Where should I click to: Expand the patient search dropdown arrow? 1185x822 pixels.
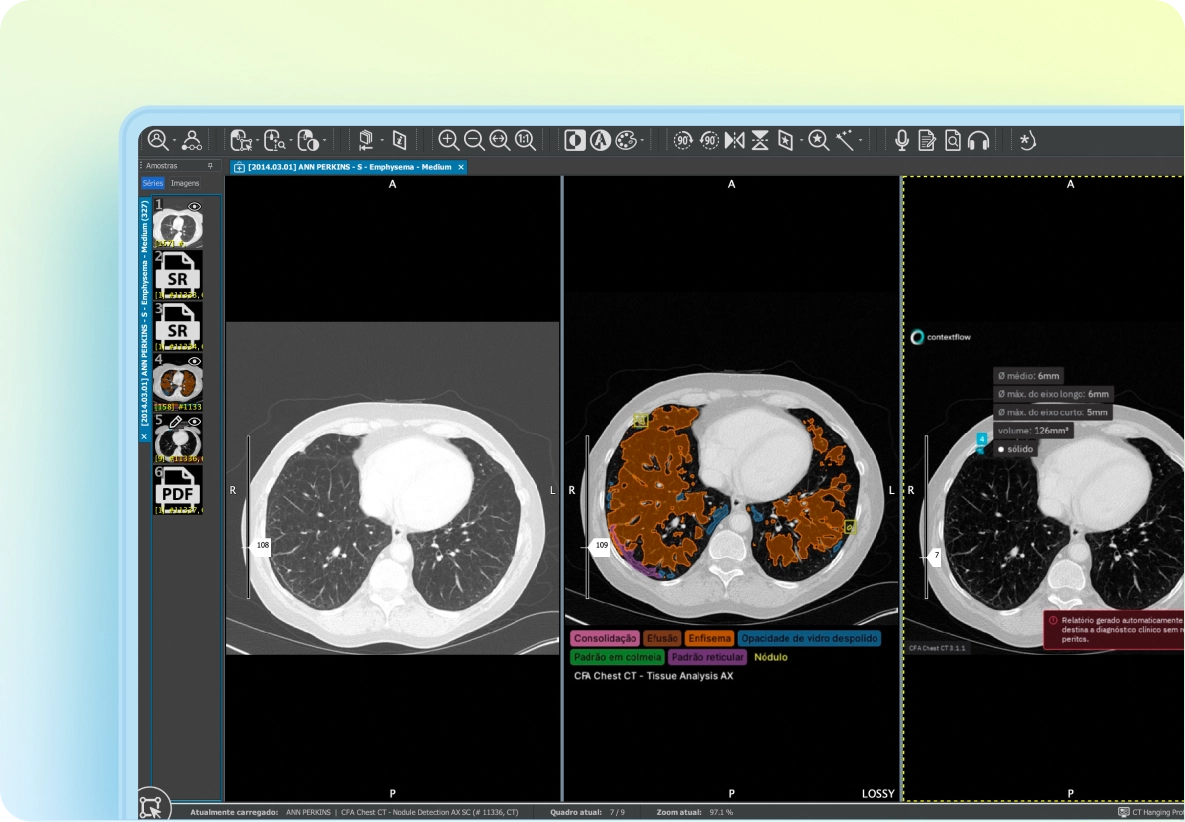point(174,141)
